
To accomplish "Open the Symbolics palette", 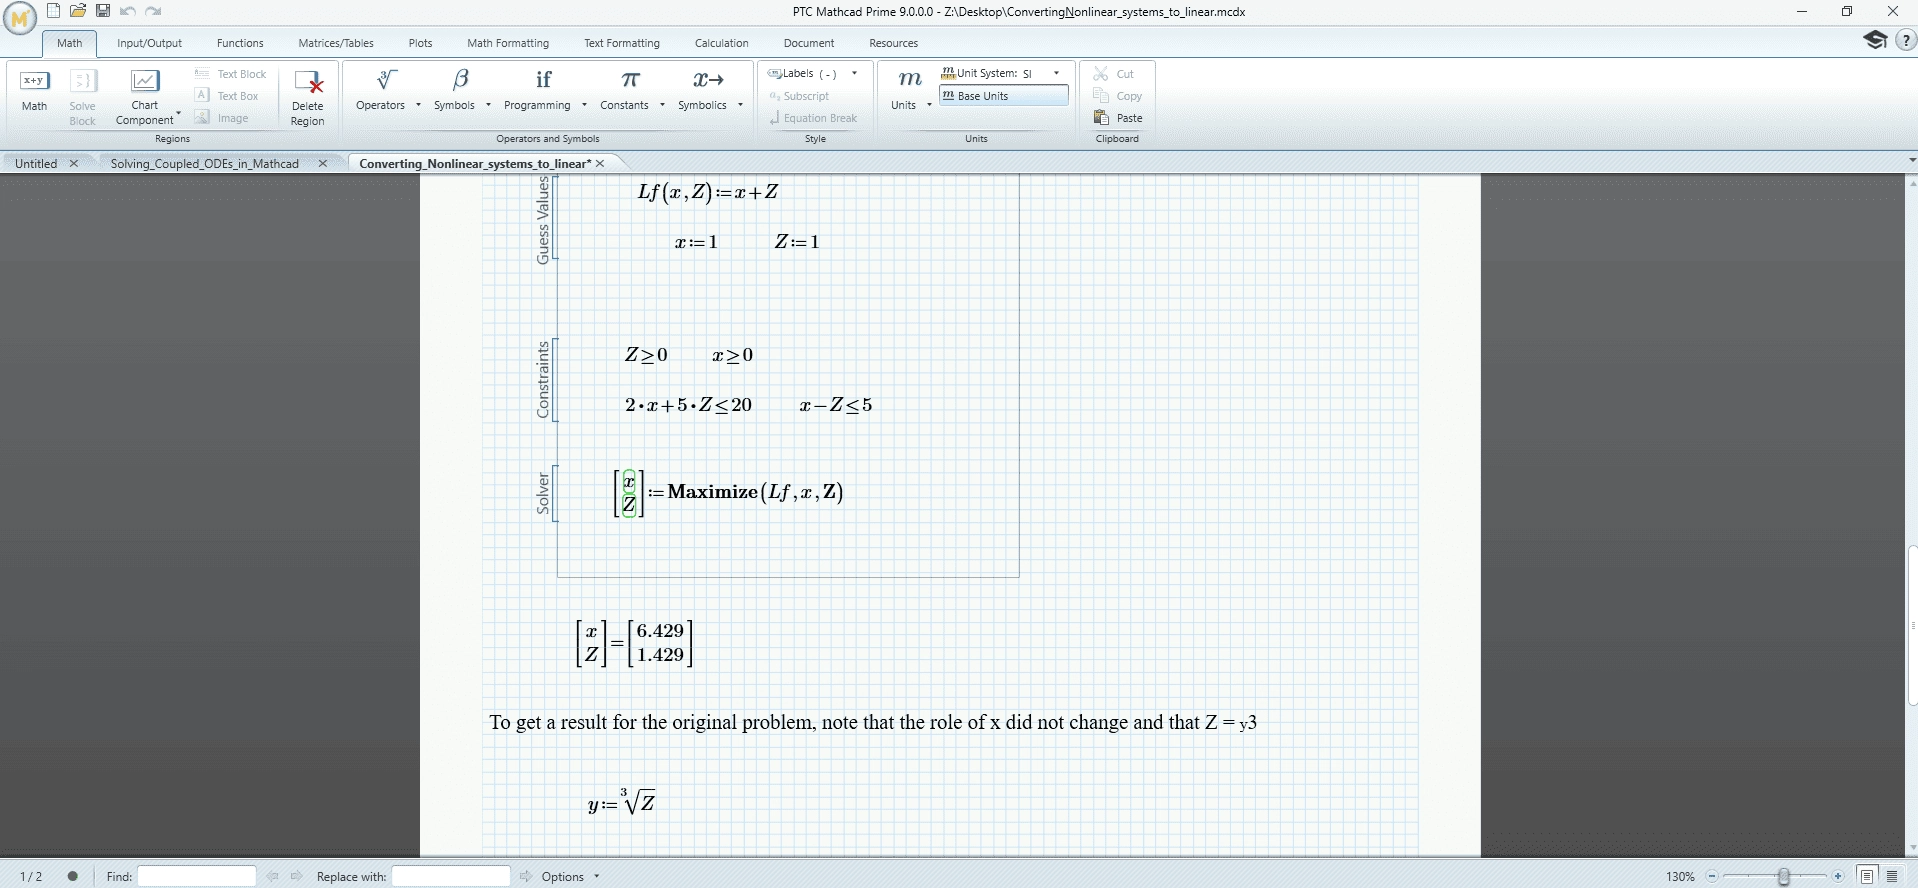I will pyautogui.click(x=703, y=90).
